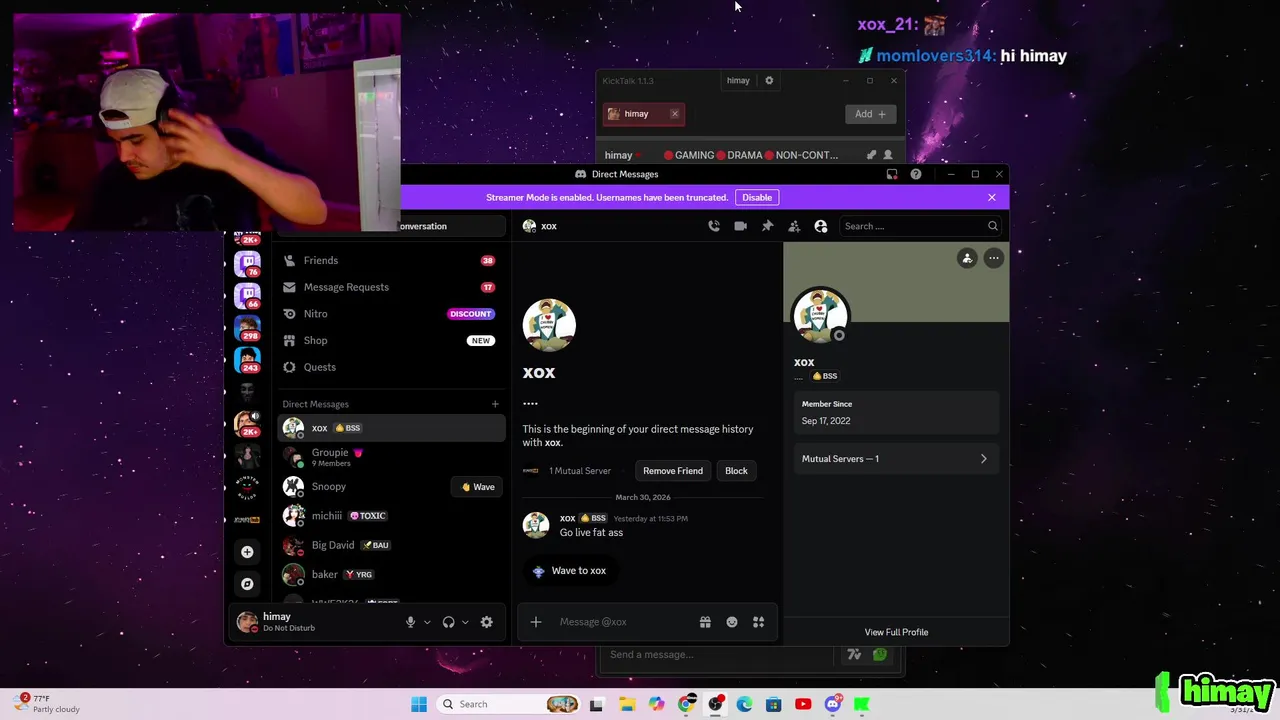The height and width of the screenshot is (720, 1280).
Task: Open server with 298 mention badge
Action: (x=247, y=328)
